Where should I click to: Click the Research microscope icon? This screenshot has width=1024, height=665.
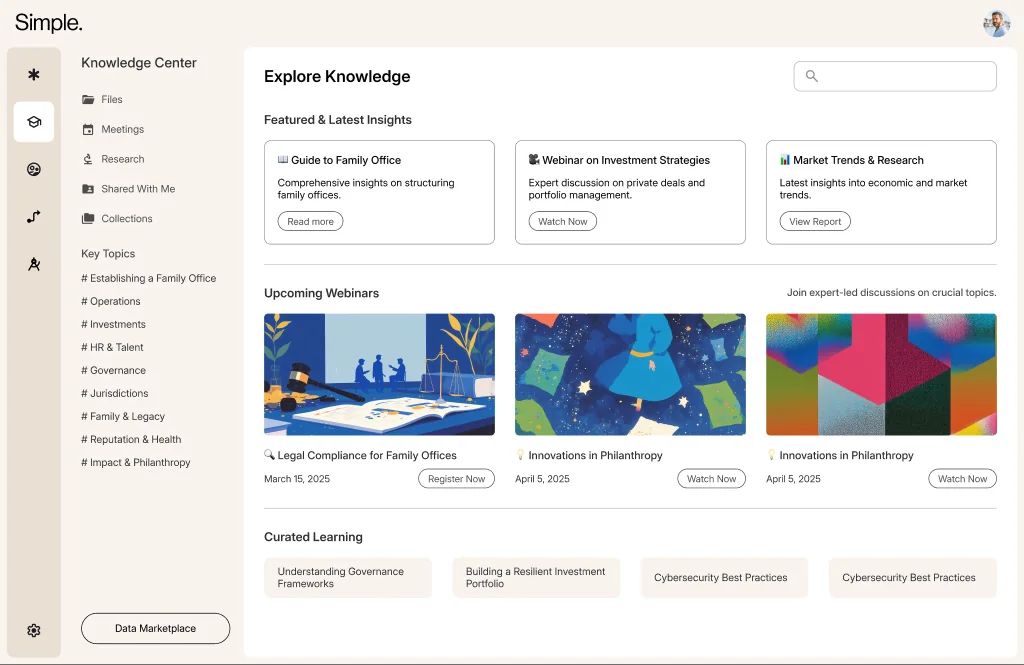coord(88,159)
